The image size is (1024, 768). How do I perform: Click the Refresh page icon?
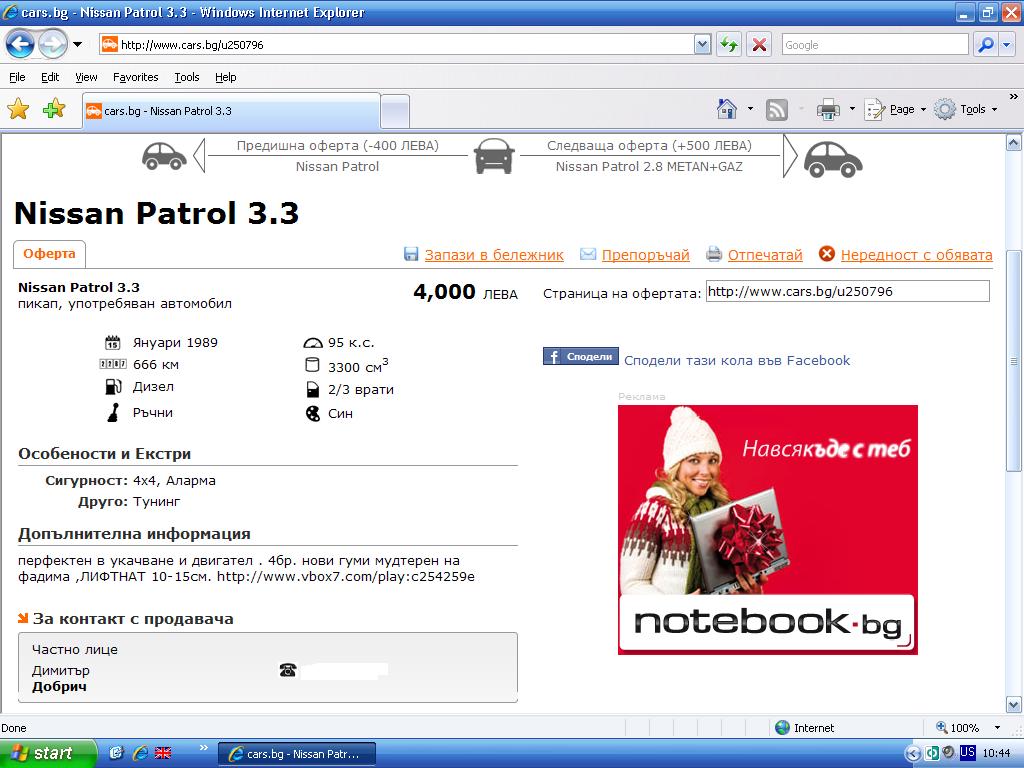click(729, 44)
